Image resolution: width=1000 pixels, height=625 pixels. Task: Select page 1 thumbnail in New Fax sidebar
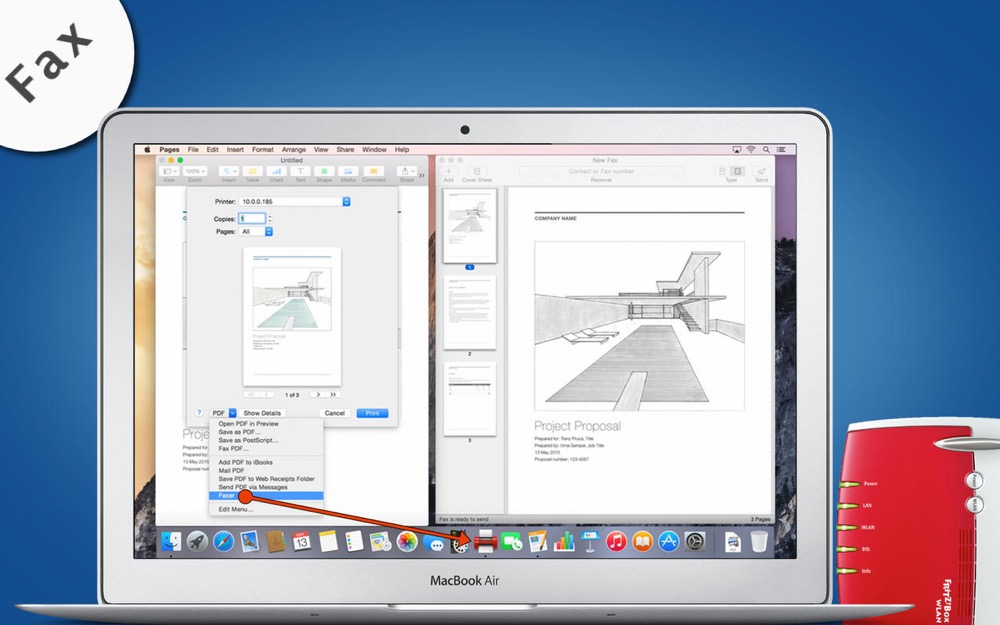click(x=470, y=226)
